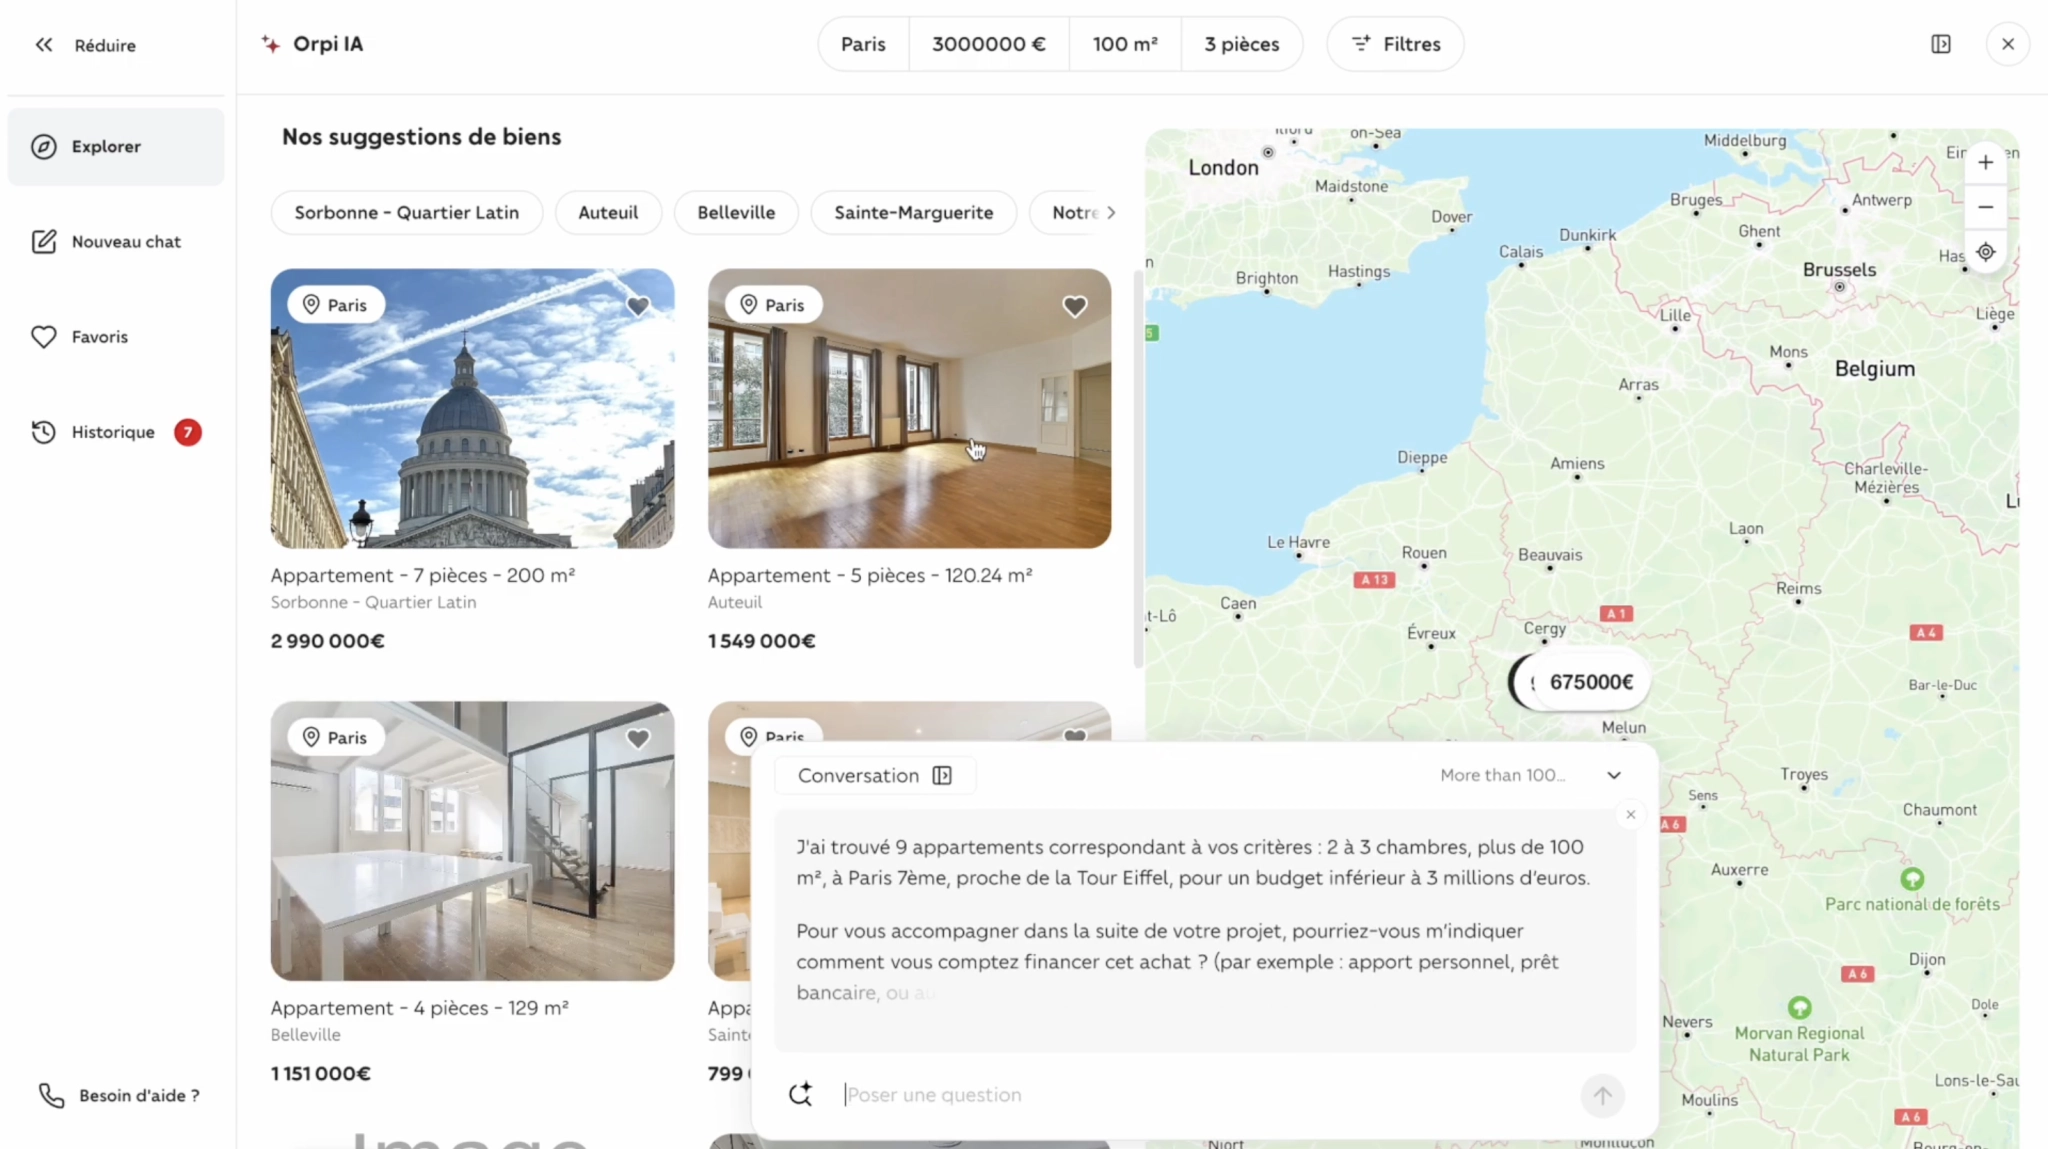Focus the Poser une question field

(x=1205, y=1095)
